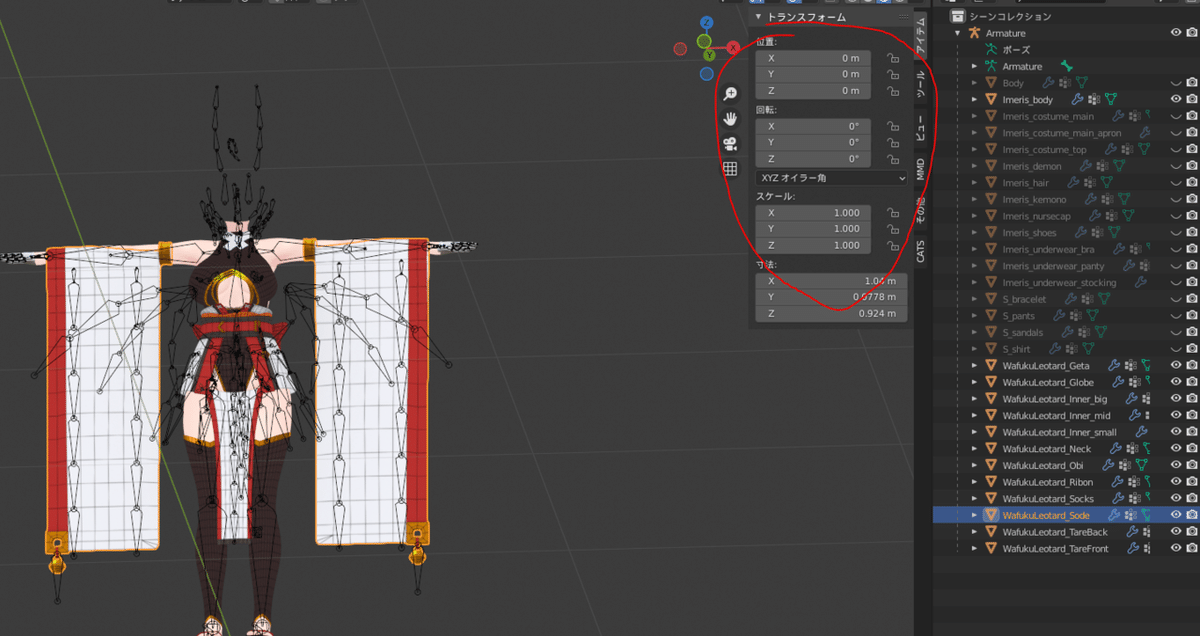Open the ビュー sidebar tab
Image resolution: width=1200 pixels, height=636 pixels.
point(921,126)
